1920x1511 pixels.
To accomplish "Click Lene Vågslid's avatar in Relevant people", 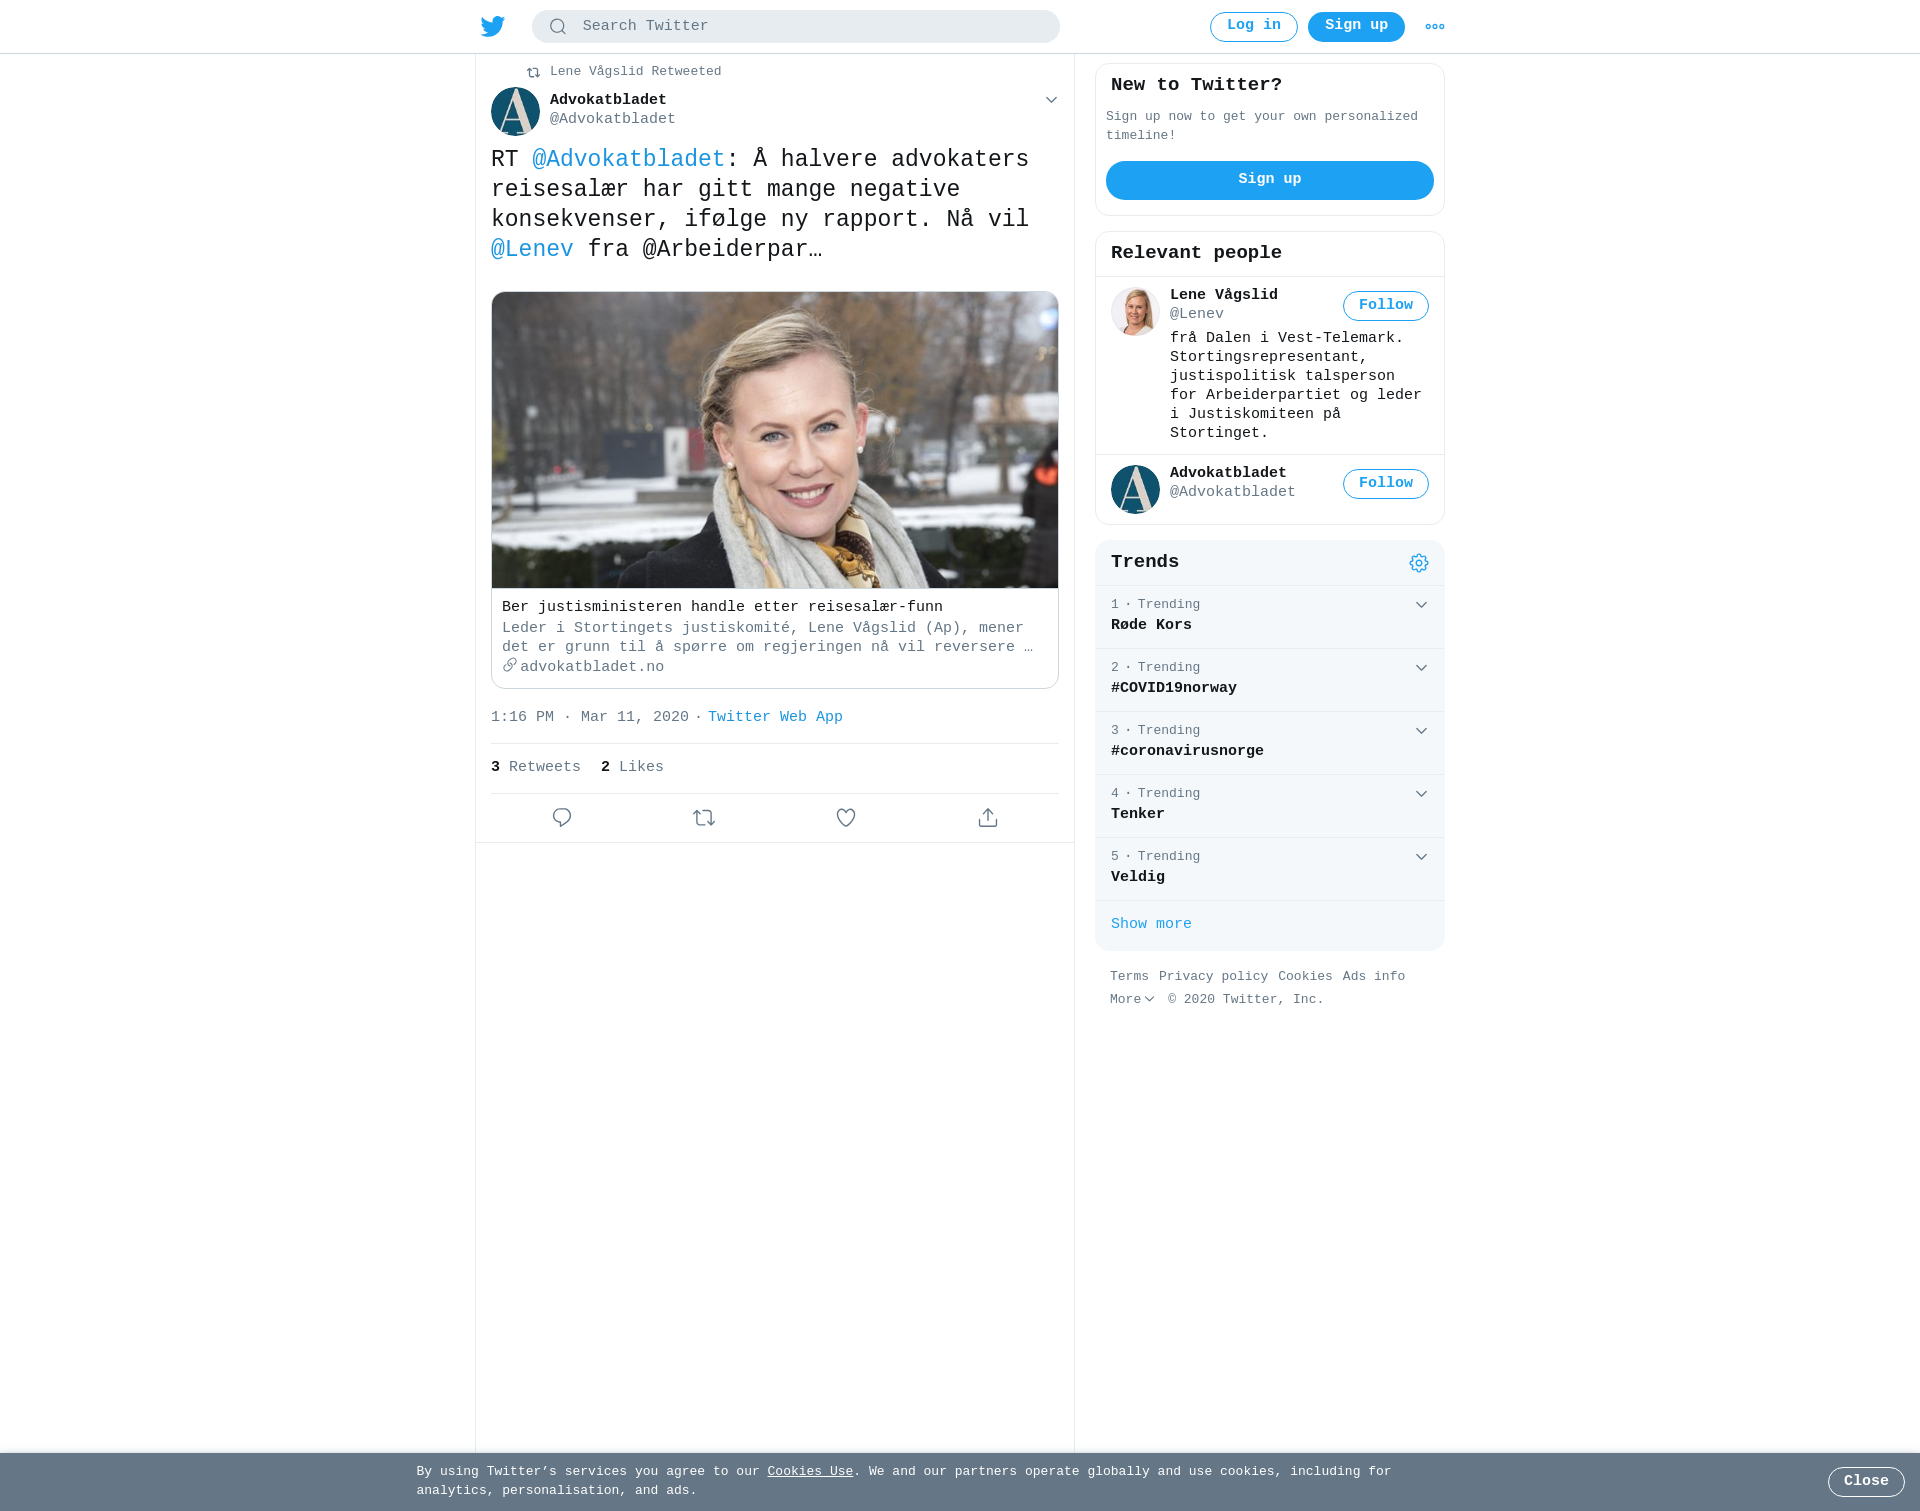I will pyautogui.click(x=1135, y=311).
